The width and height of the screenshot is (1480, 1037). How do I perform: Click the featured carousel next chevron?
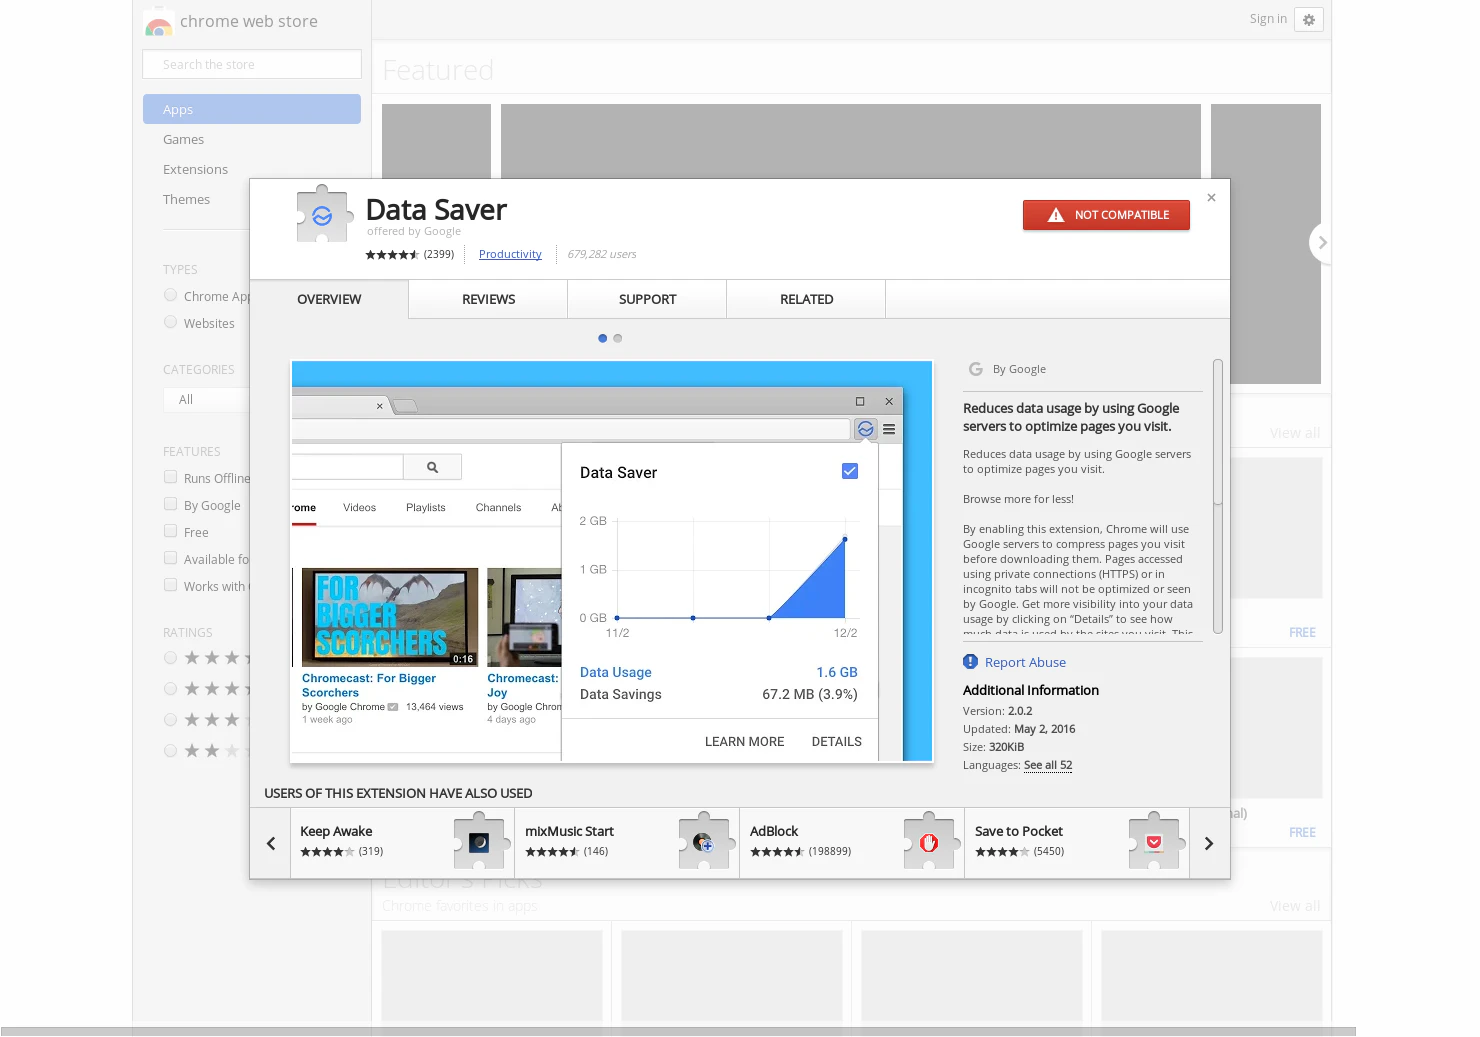[1322, 242]
